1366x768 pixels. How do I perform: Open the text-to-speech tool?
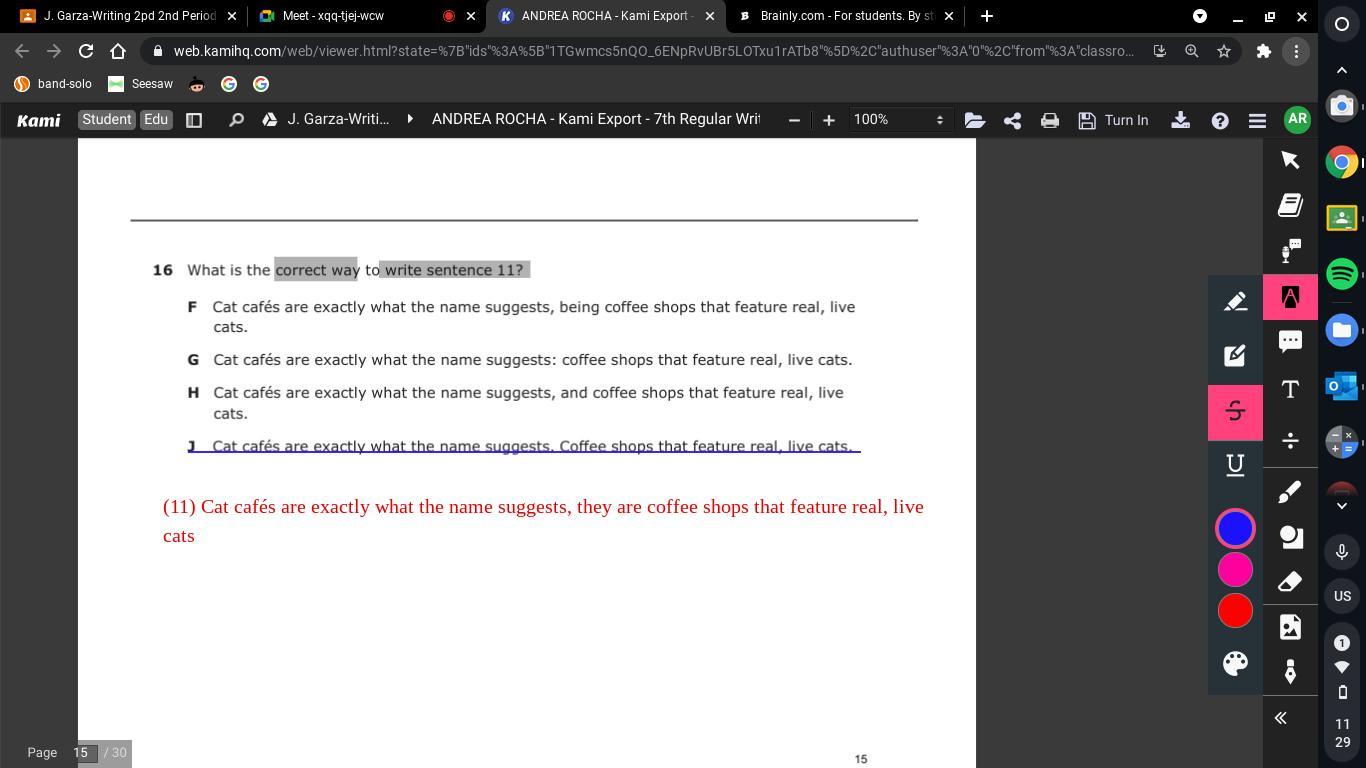click(1290, 250)
